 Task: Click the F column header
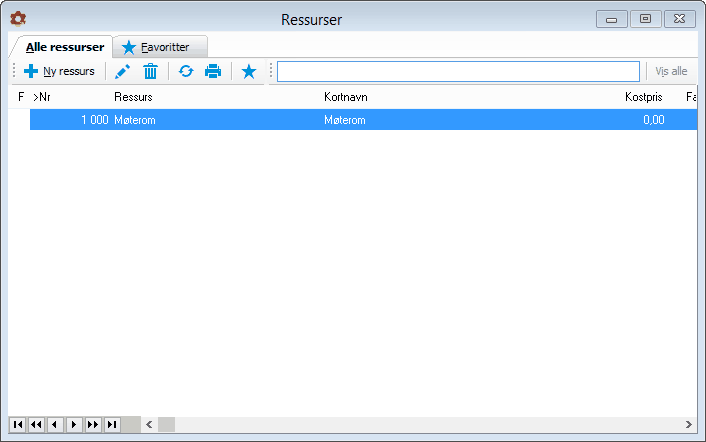click(21, 97)
